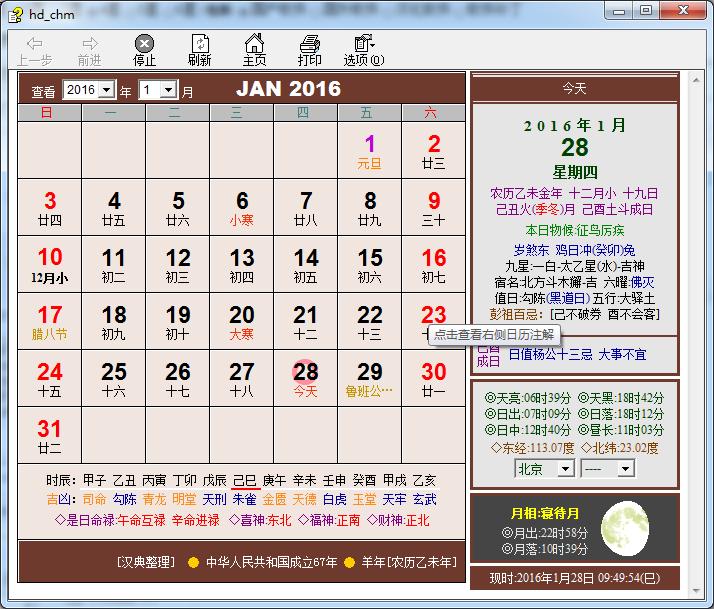This screenshot has height=609, width=714.
Task: Click the 佛灭 link in 六曜
Action: 642,283
